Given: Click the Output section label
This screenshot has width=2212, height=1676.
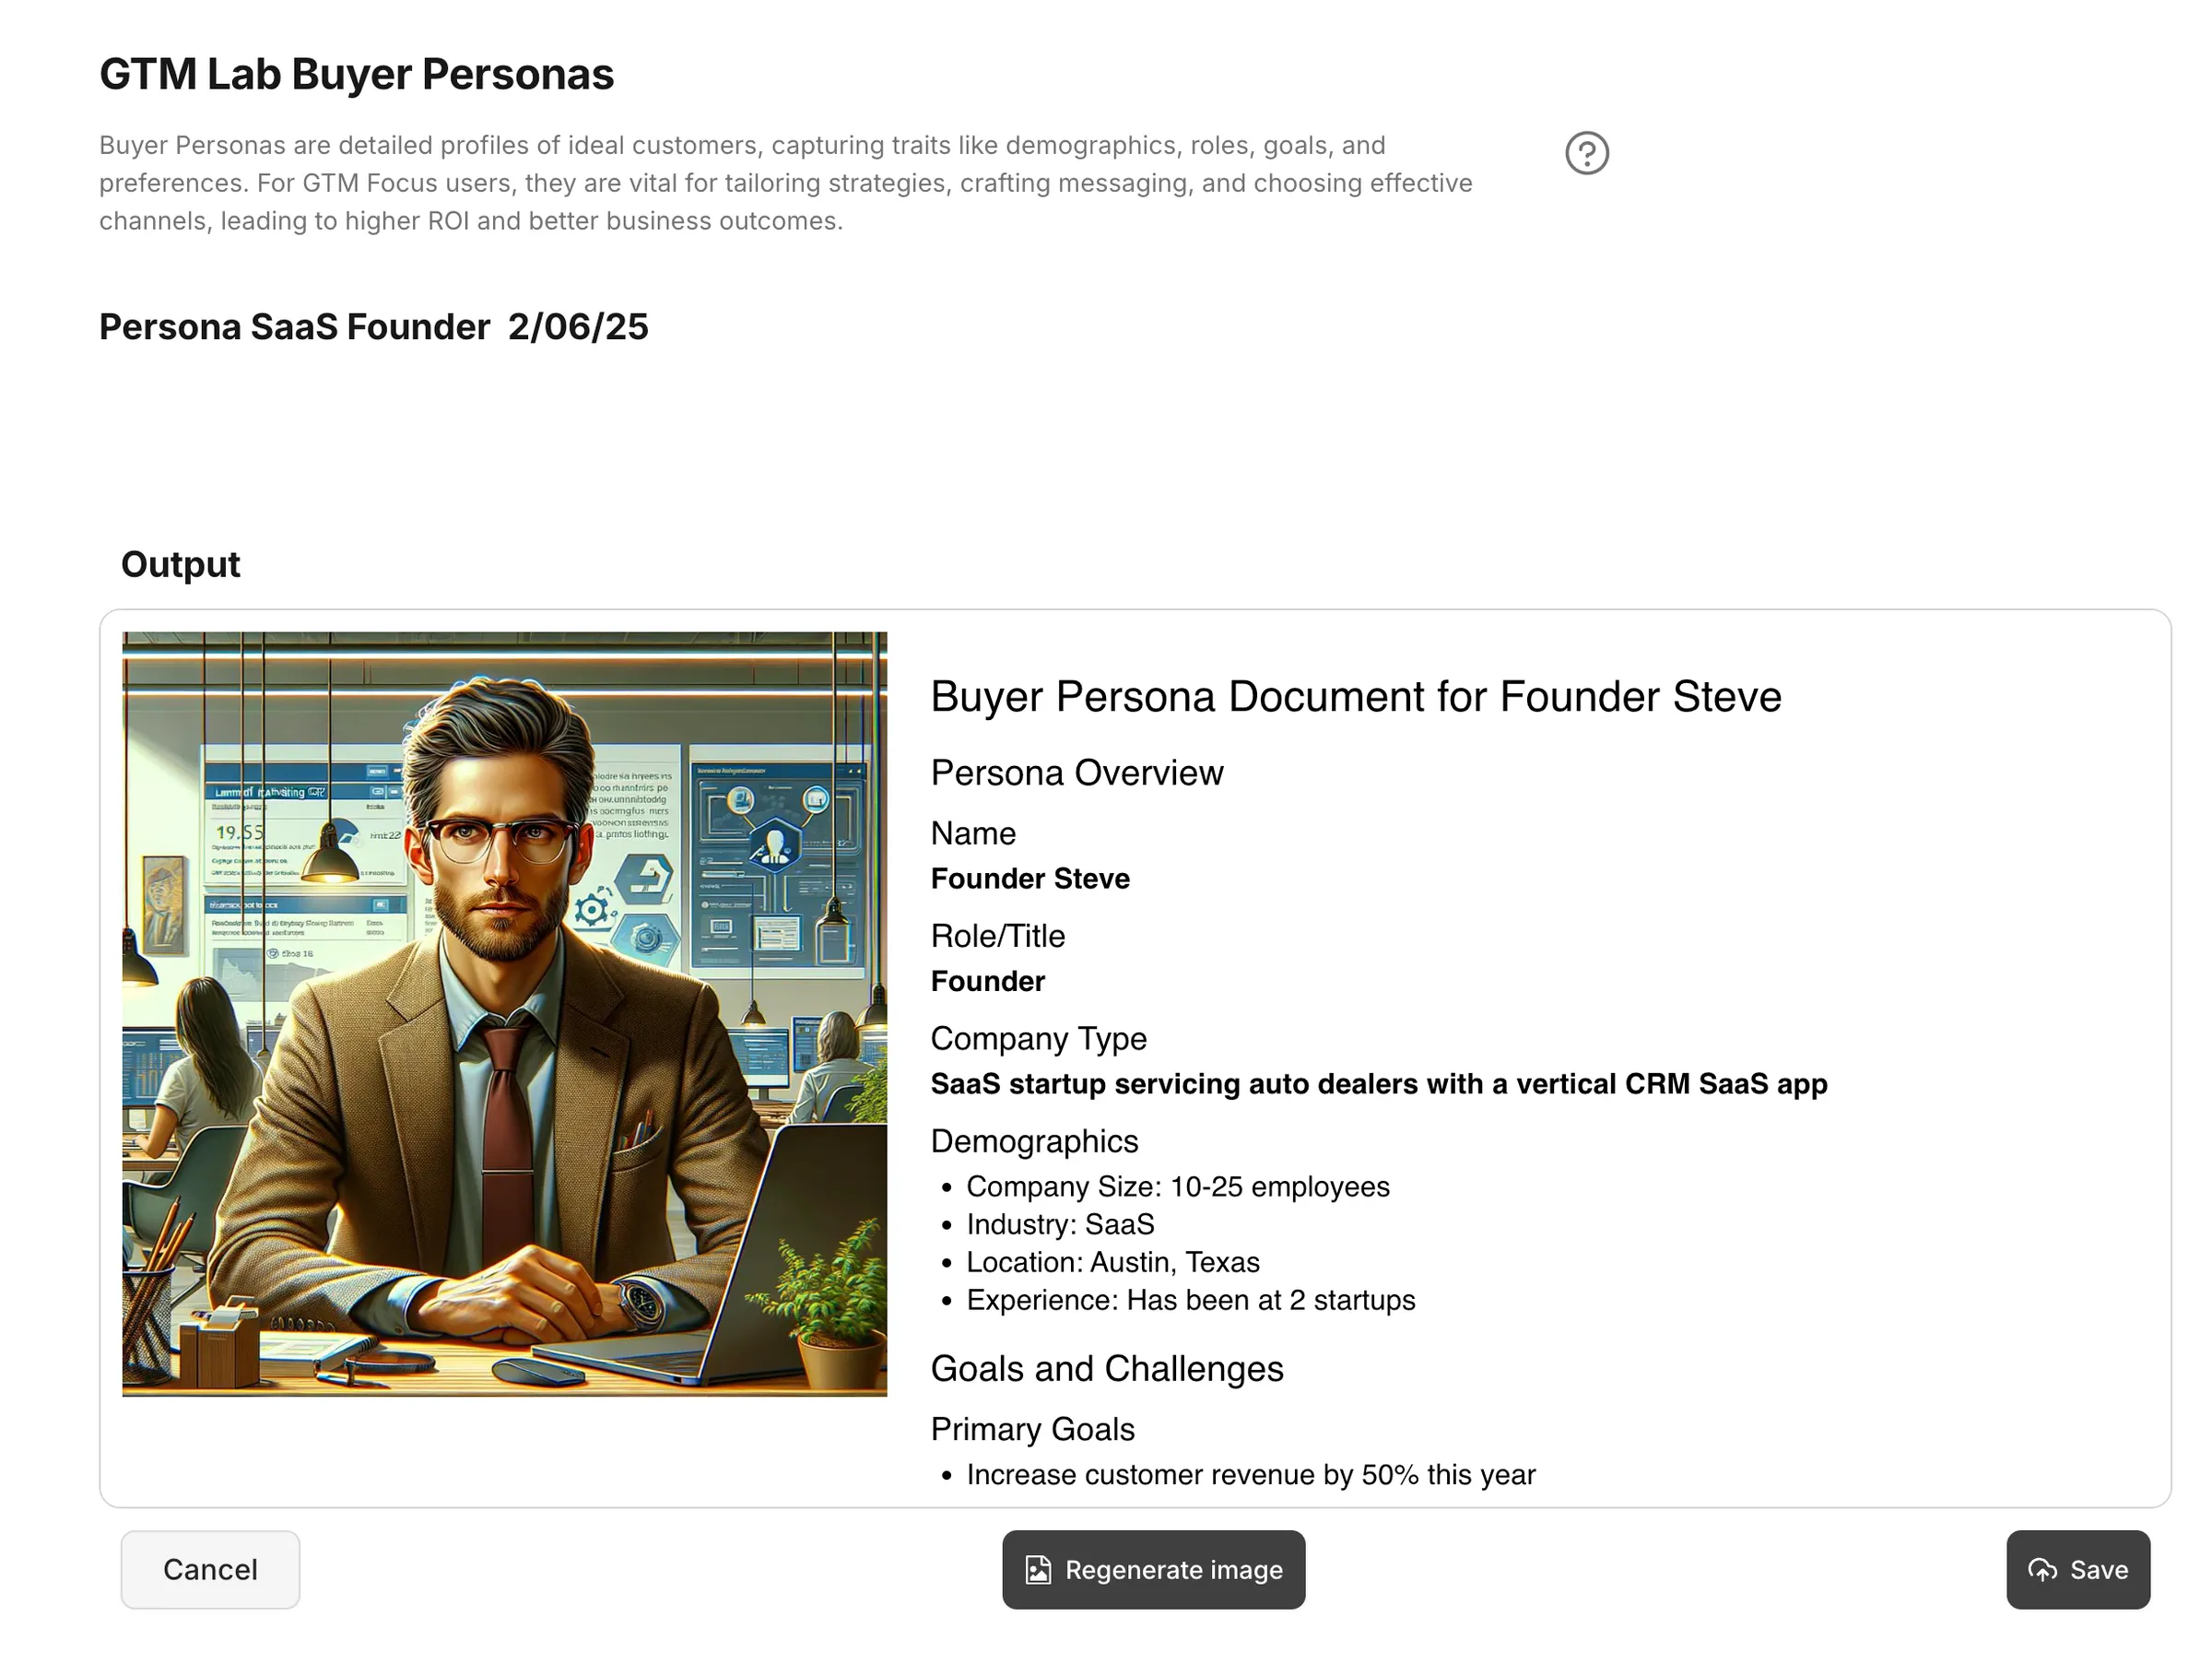Looking at the screenshot, I should (180, 564).
